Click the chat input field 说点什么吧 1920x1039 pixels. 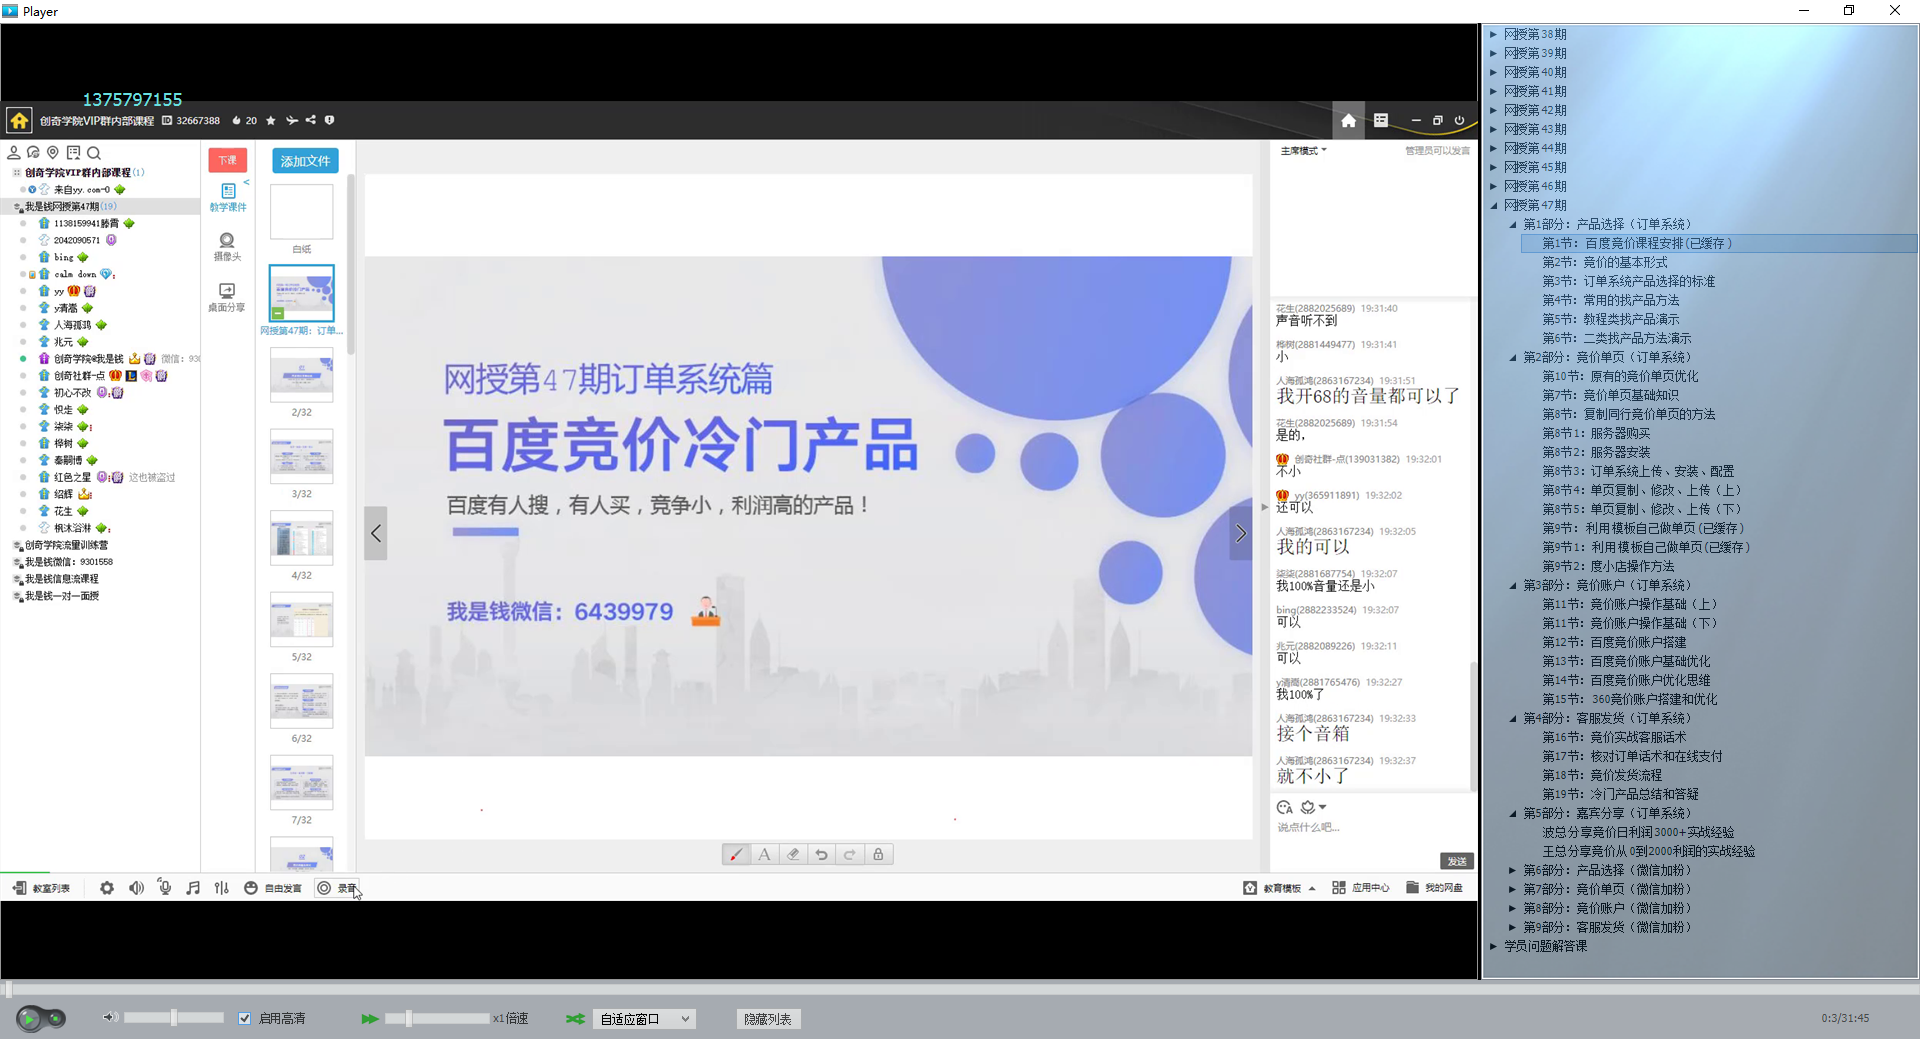coord(1372,828)
